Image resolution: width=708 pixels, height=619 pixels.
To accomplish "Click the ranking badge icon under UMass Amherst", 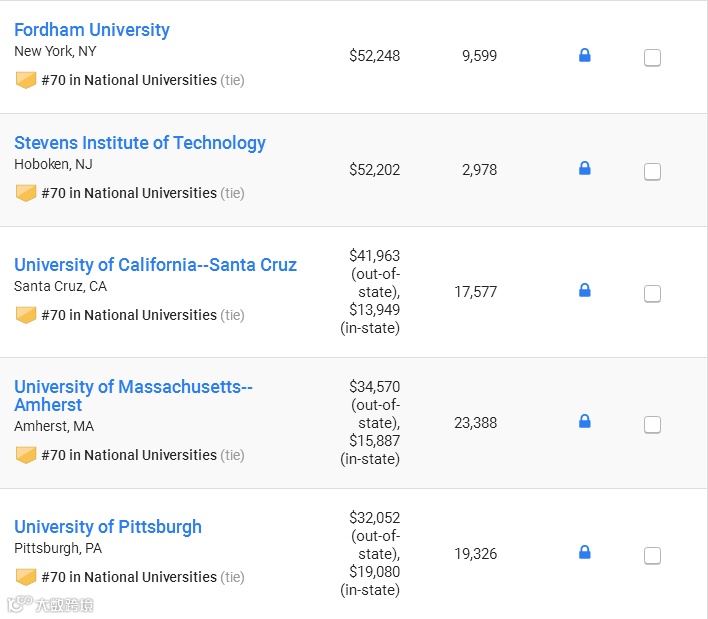I will pyautogui.click(x=26, y=455).
